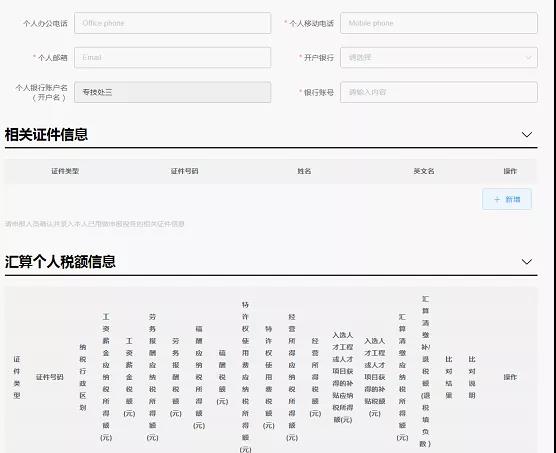Click the 证件类型 column header
Screen dimensions: 556x453
[65, 171]
